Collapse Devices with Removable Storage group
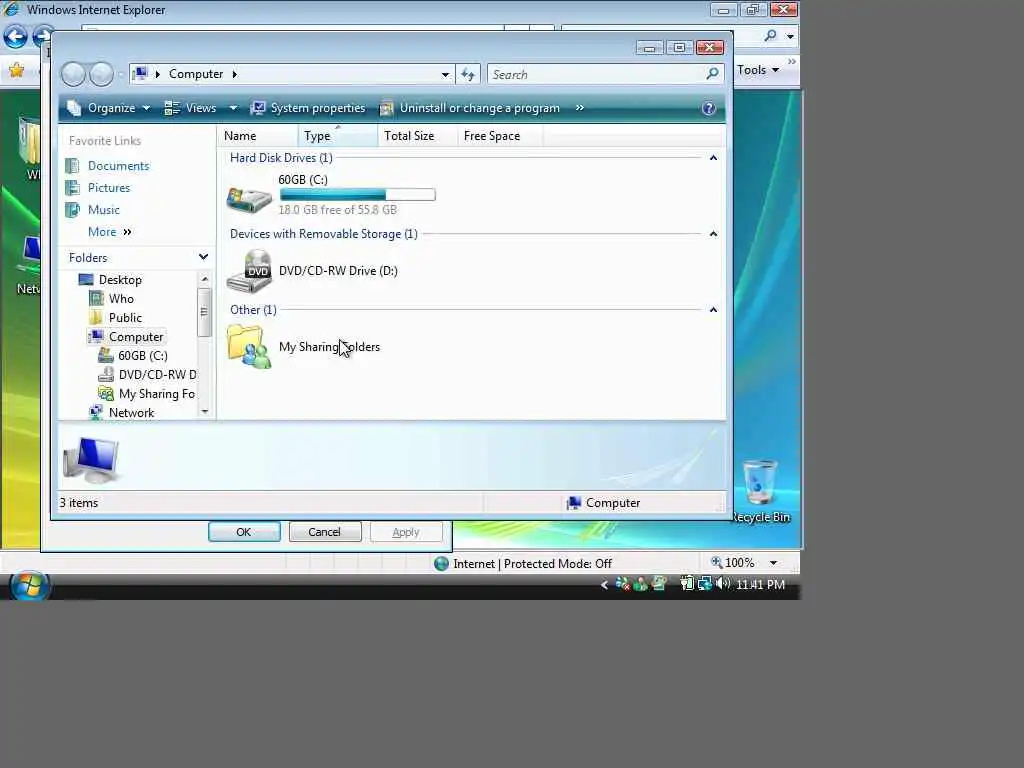 click(x=713, y=234)
